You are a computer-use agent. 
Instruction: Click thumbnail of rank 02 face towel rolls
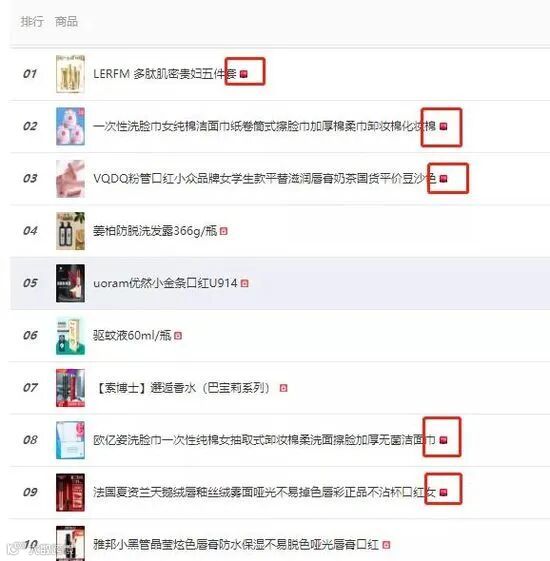tap(70, 126)
